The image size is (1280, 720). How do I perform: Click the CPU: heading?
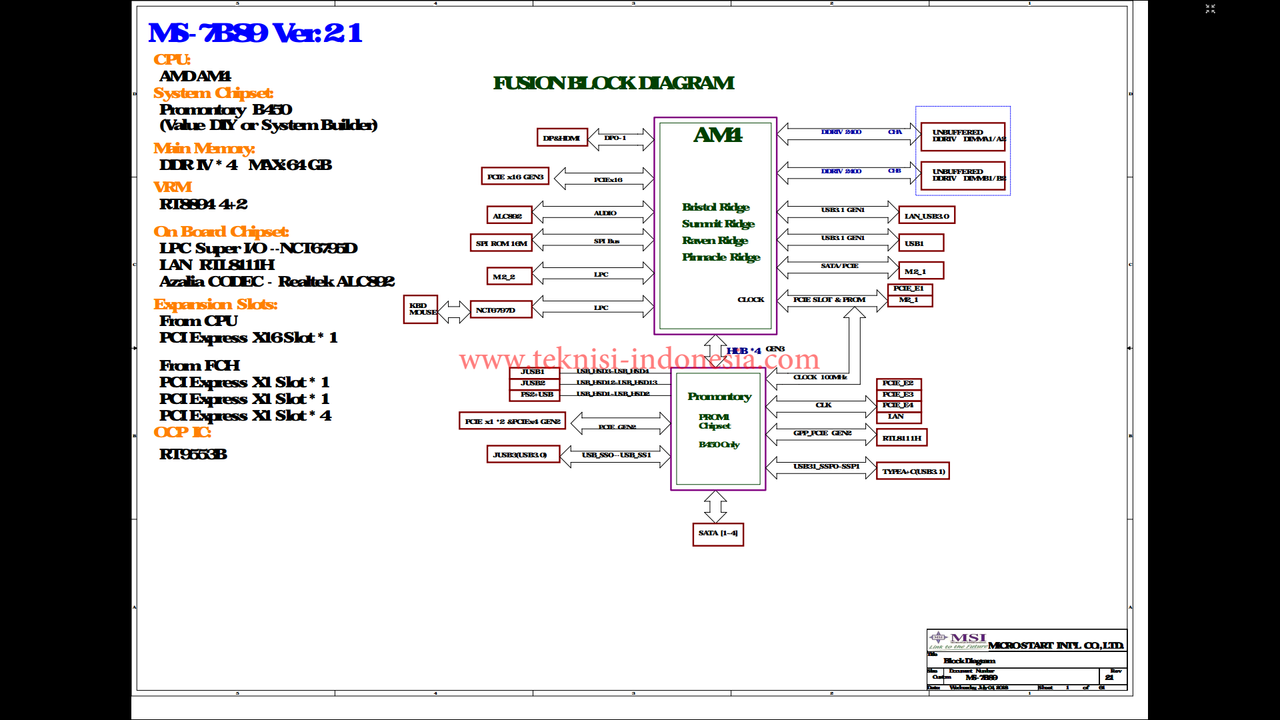click(172, 60)
